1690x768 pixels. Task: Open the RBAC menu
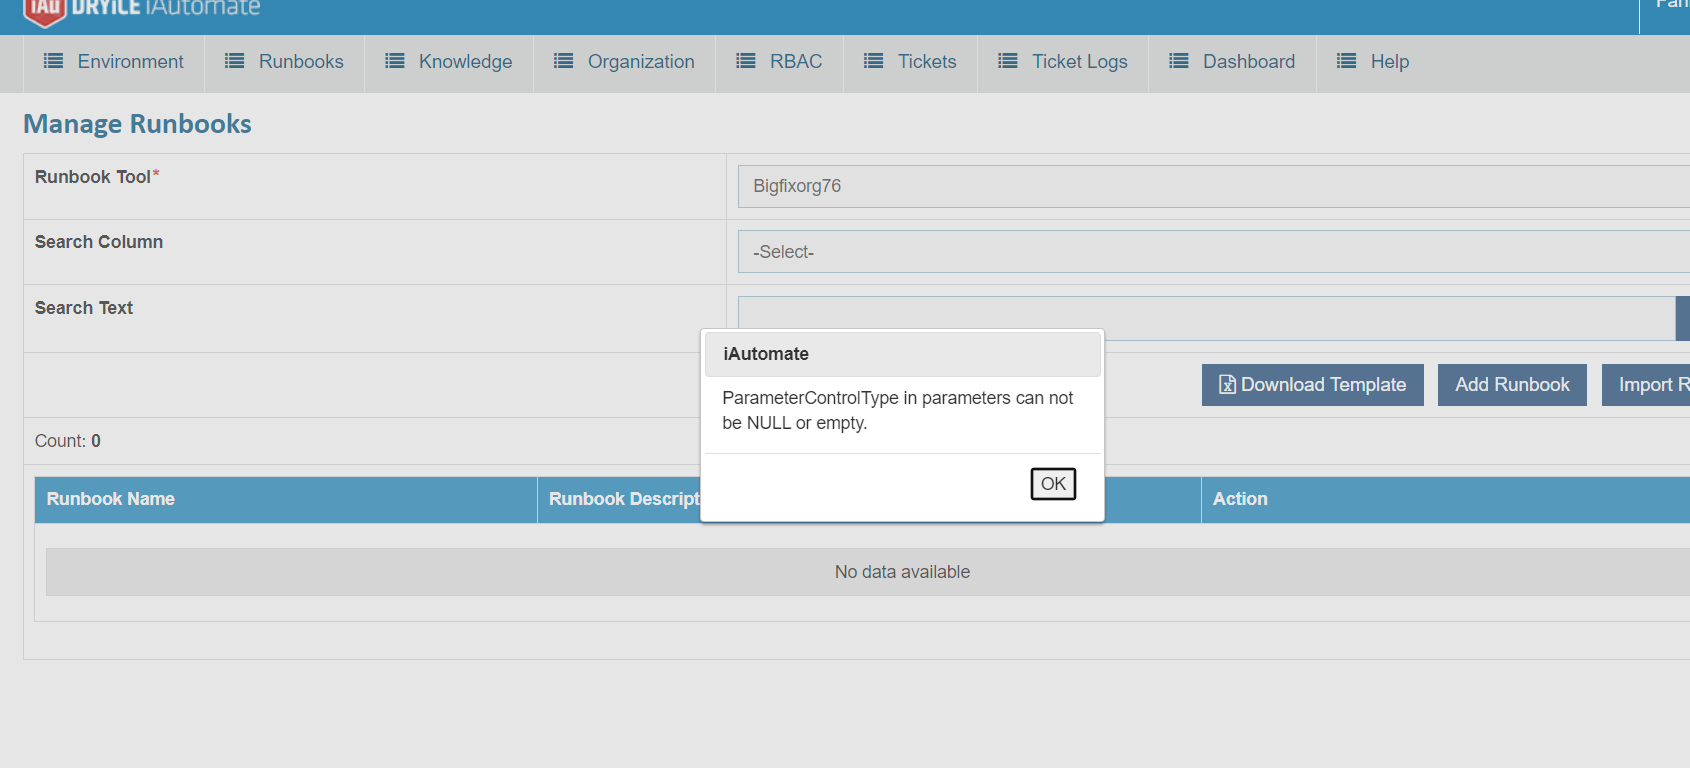tap(780, 62)
